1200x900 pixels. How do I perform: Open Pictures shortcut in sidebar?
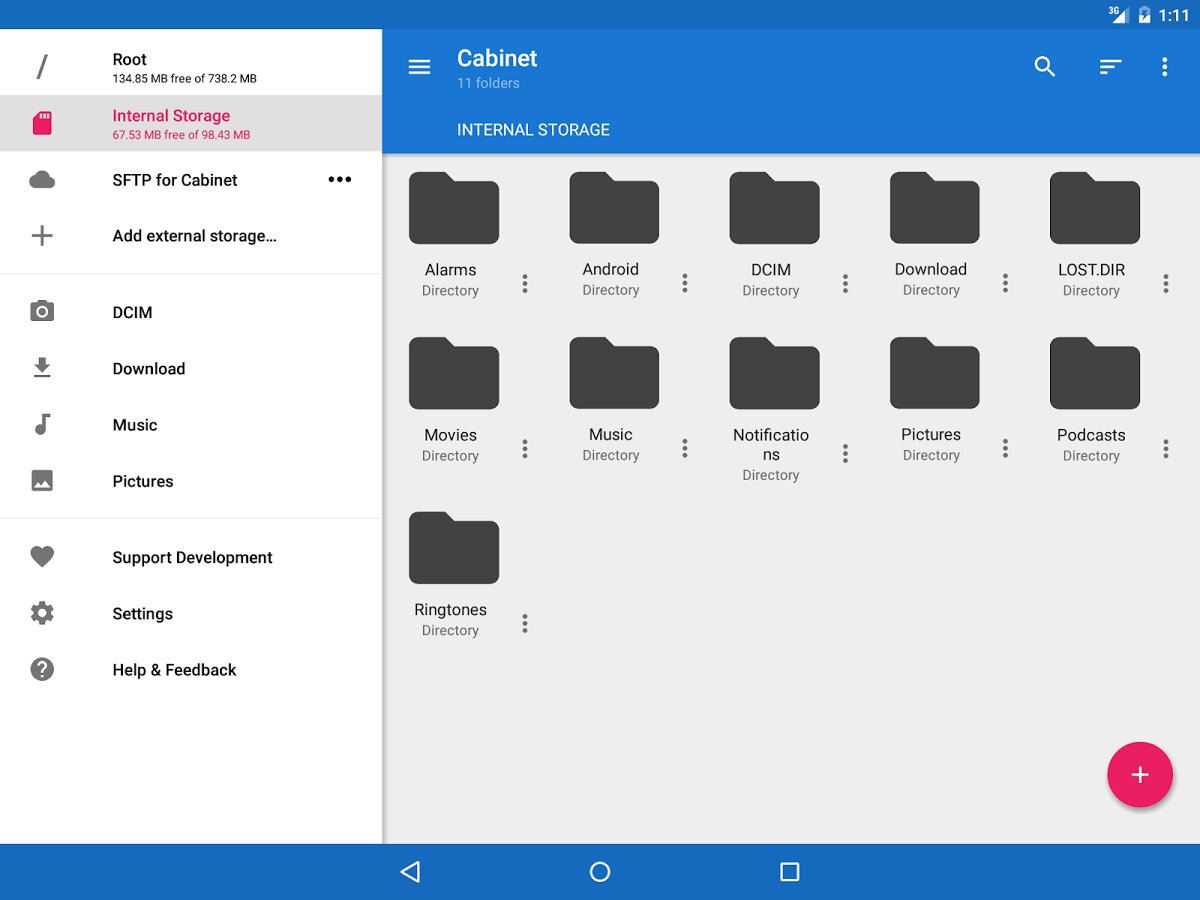point(142,481)
